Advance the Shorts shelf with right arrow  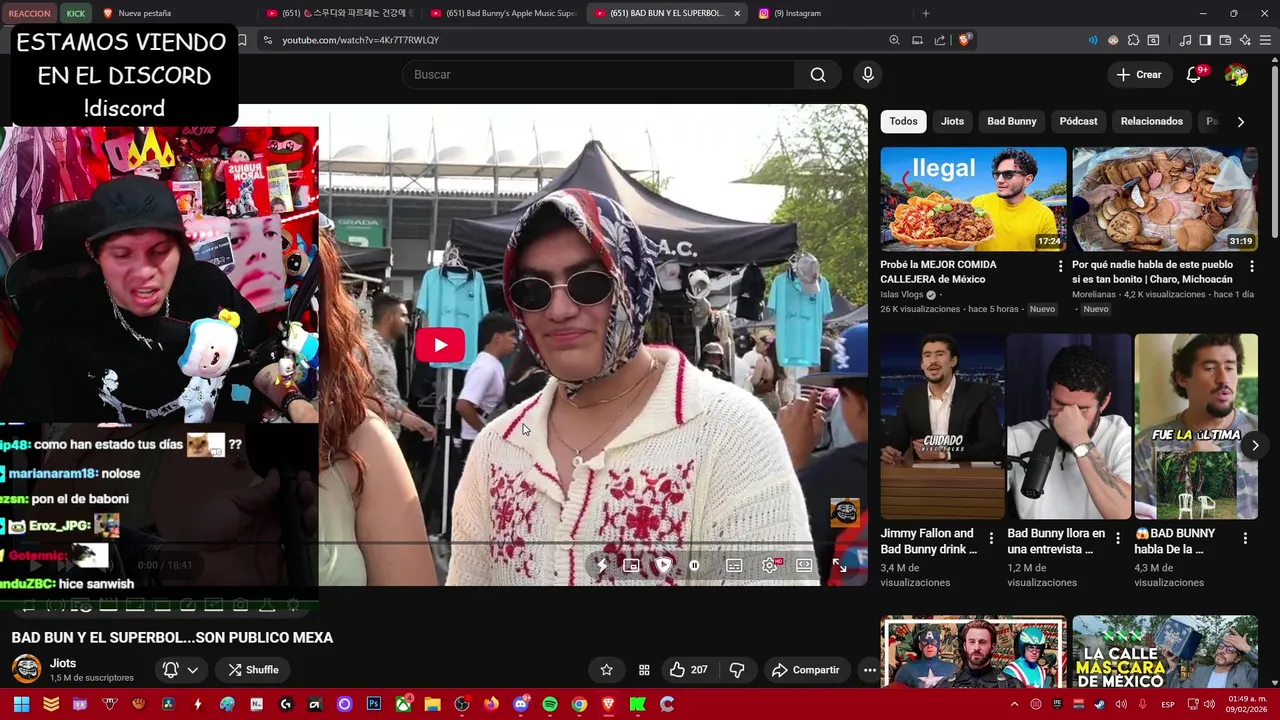click(1255, 445)
